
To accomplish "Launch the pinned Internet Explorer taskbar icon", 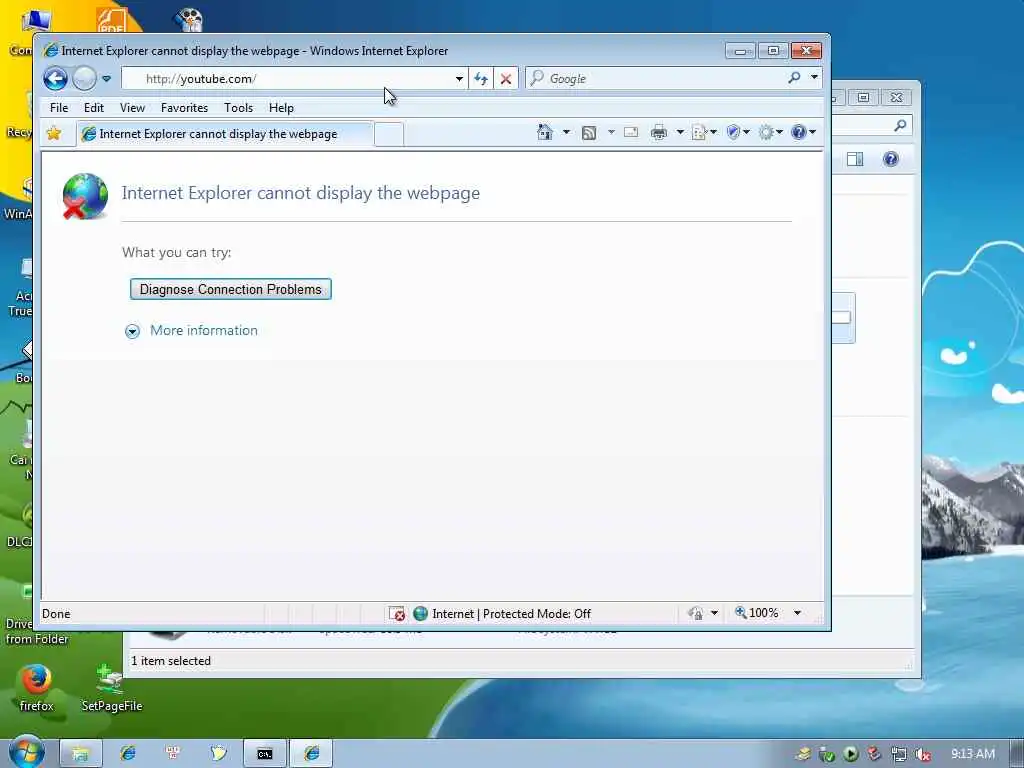I will [x=128, y=754].
